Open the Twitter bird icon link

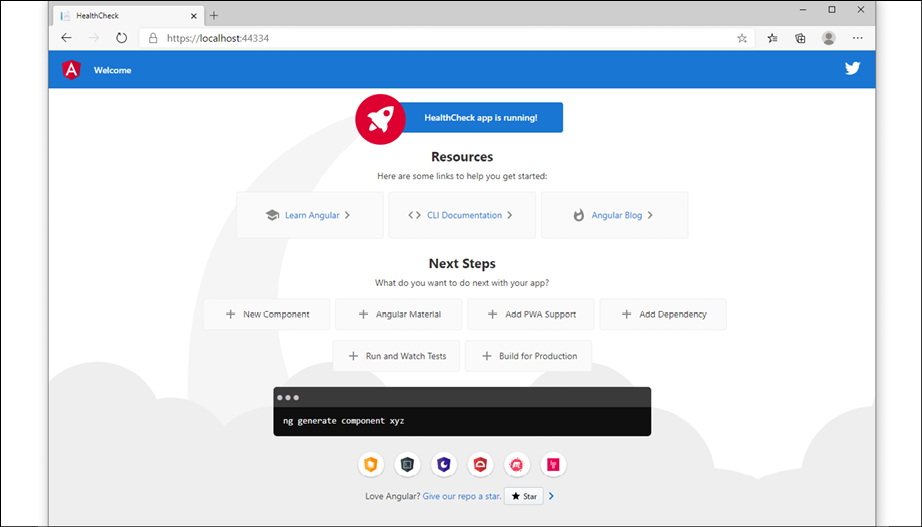pyautogui.click(x=853, y=68)
